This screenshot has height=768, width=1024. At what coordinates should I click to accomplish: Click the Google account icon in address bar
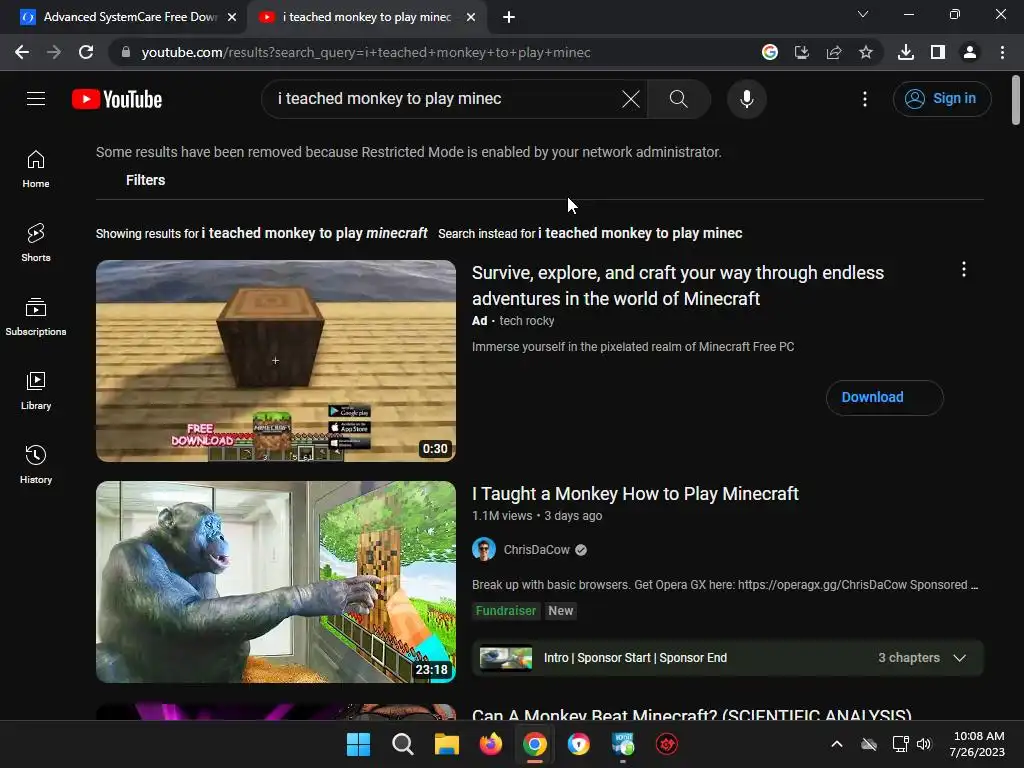click(x=770, y=52)
